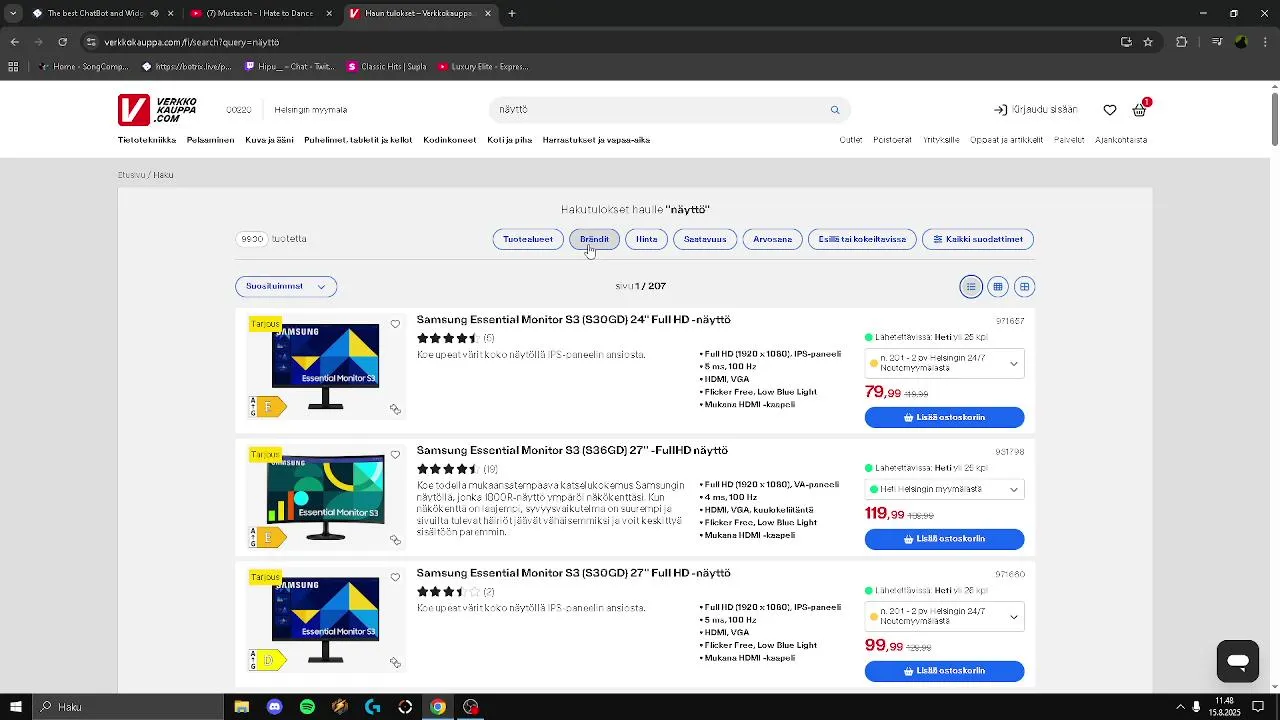
Task: Click Kirjaudu sisään login link
Action: click(x=1035, y=110)
